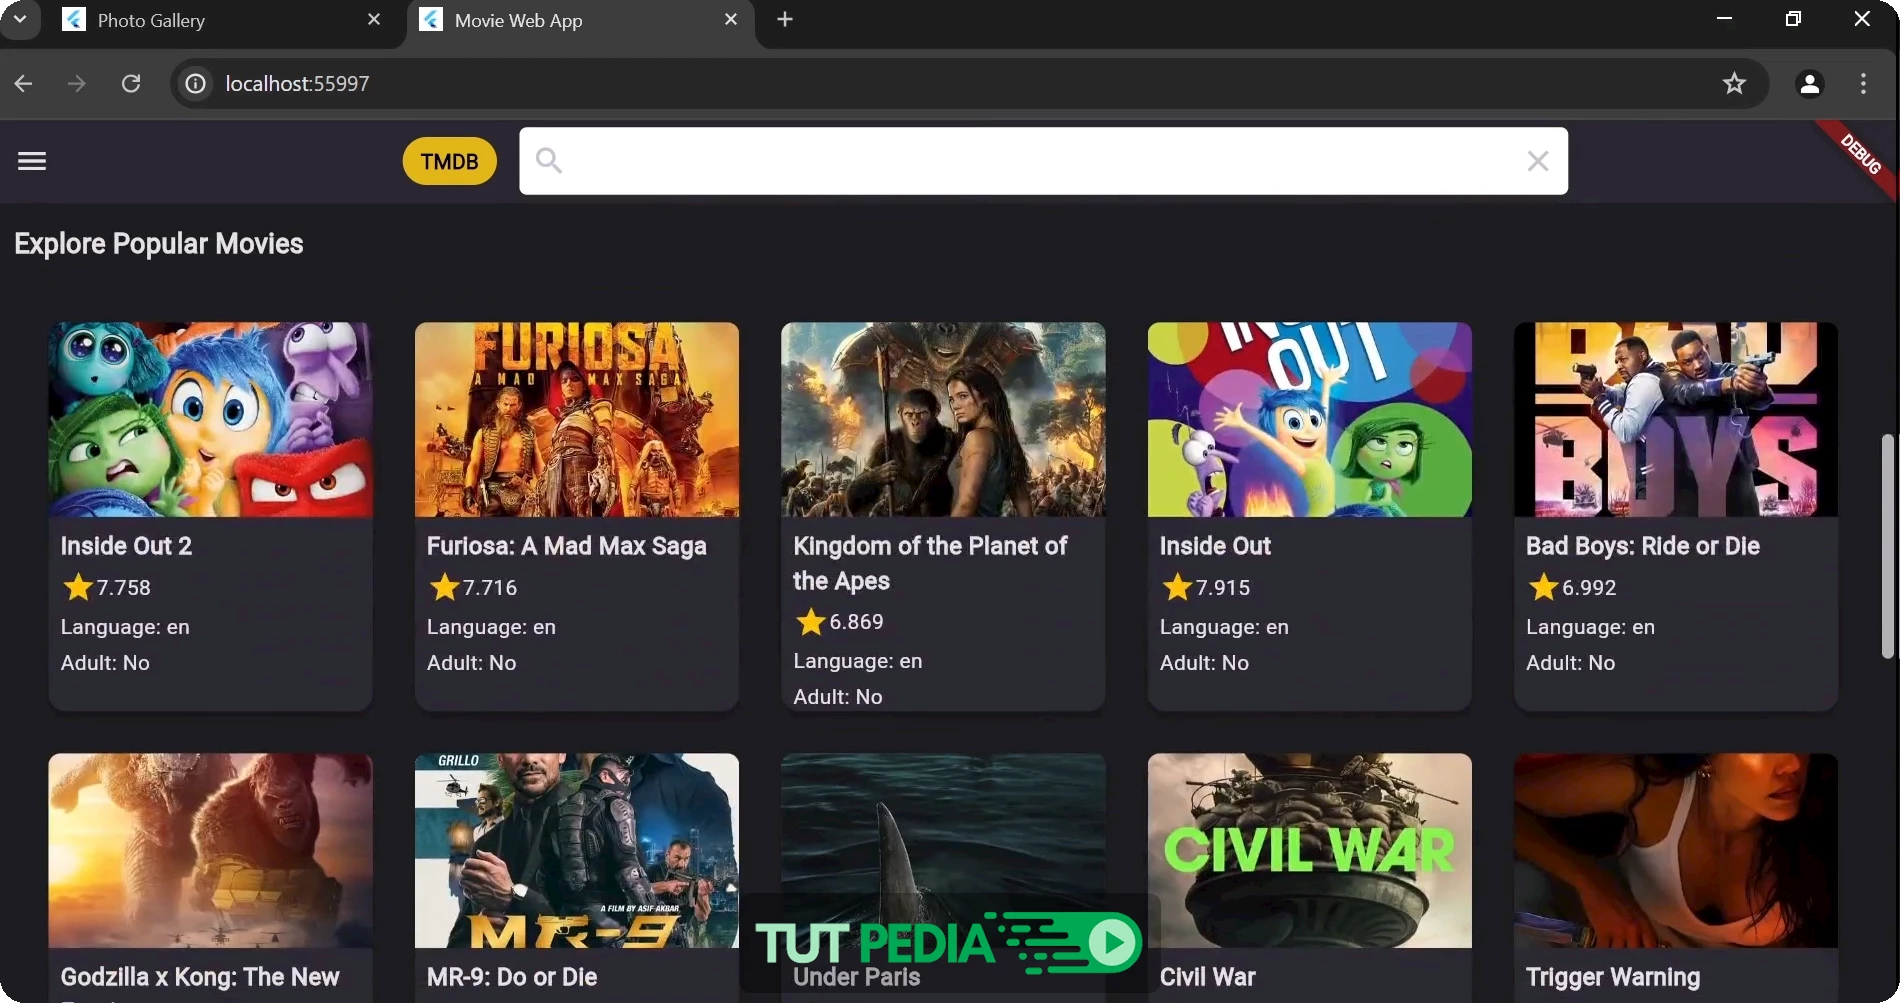Open a new browser tab
The height and width of the screenshot is (1003, 1900).
point(785,19)
